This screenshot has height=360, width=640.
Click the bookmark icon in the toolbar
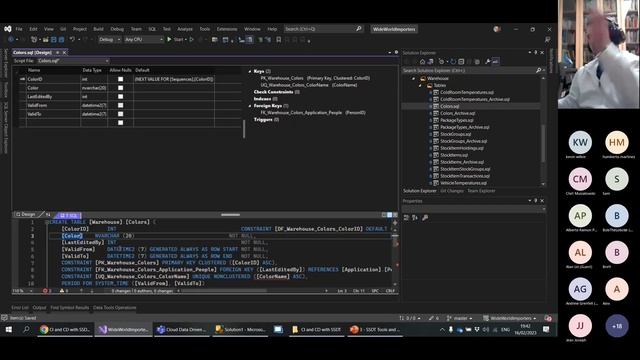coord(278,40)
